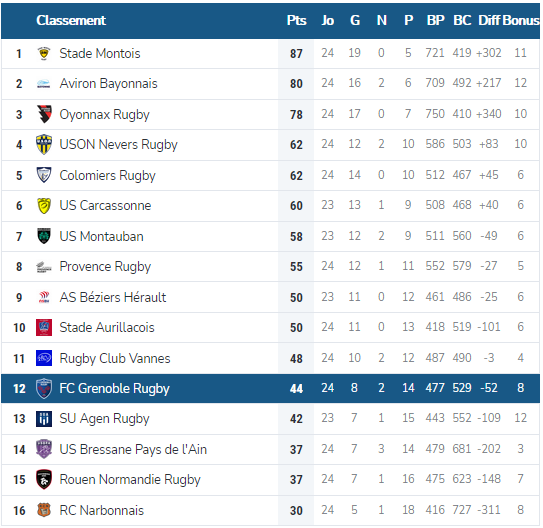Click the Rugby Club Vannes blue logo
Screen dimensions: 543x528
pyautogui.click(x=44, y=358)
